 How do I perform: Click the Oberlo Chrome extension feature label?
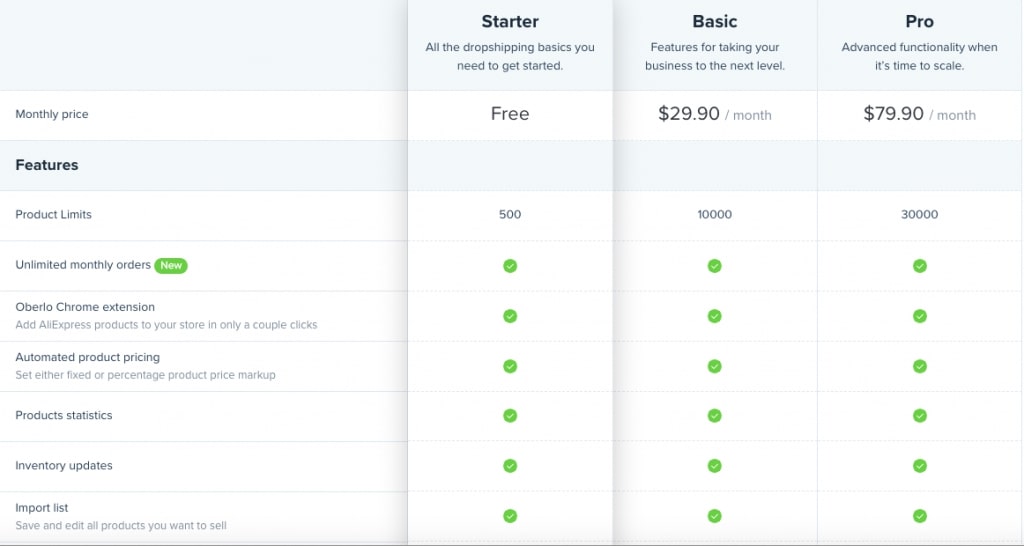pyautogui.click(x=85, y=307)
